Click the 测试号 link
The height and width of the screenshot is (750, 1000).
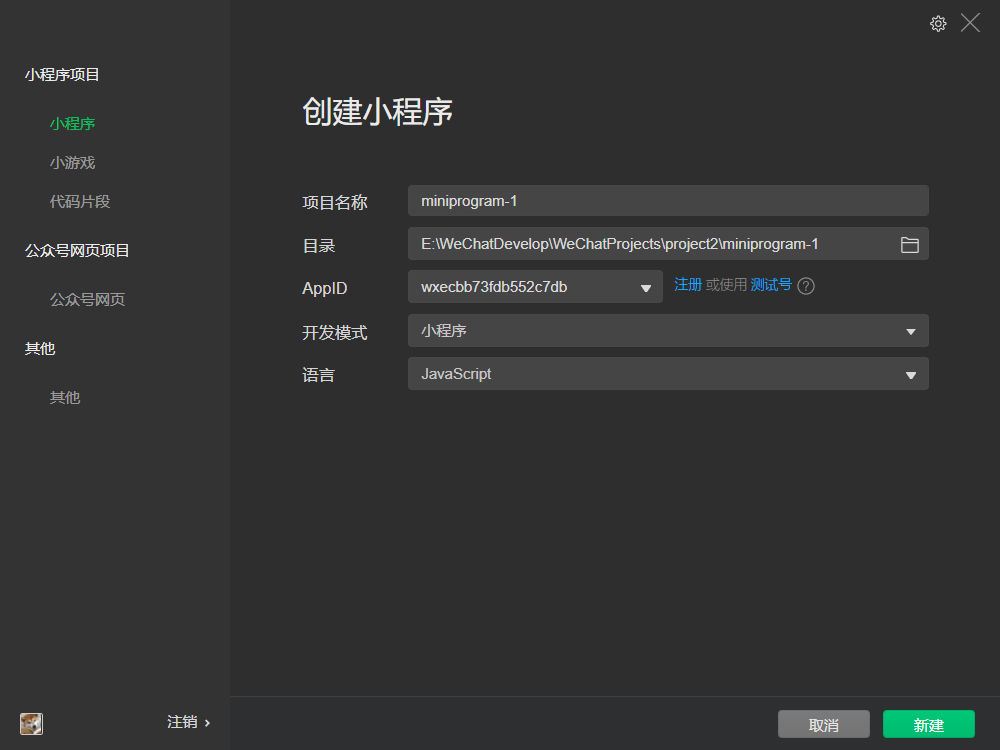[771, 285]
